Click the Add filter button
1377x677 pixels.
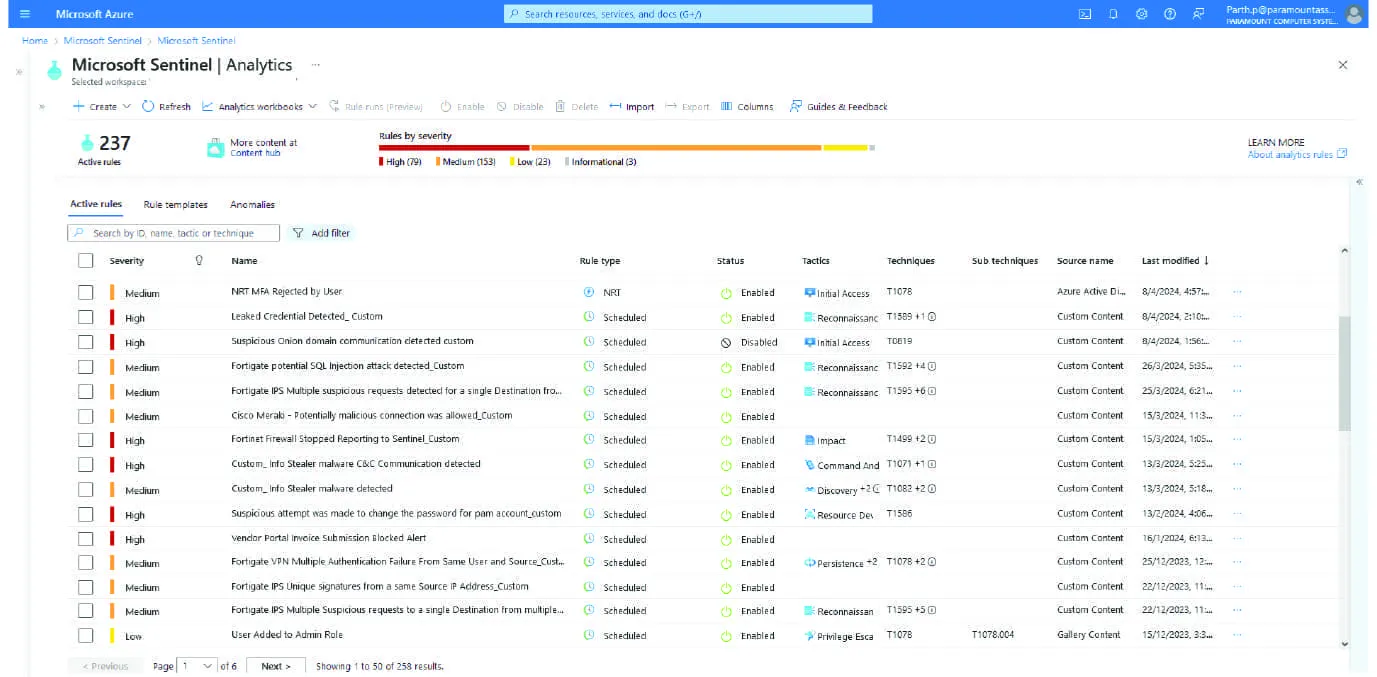[321, 233]
